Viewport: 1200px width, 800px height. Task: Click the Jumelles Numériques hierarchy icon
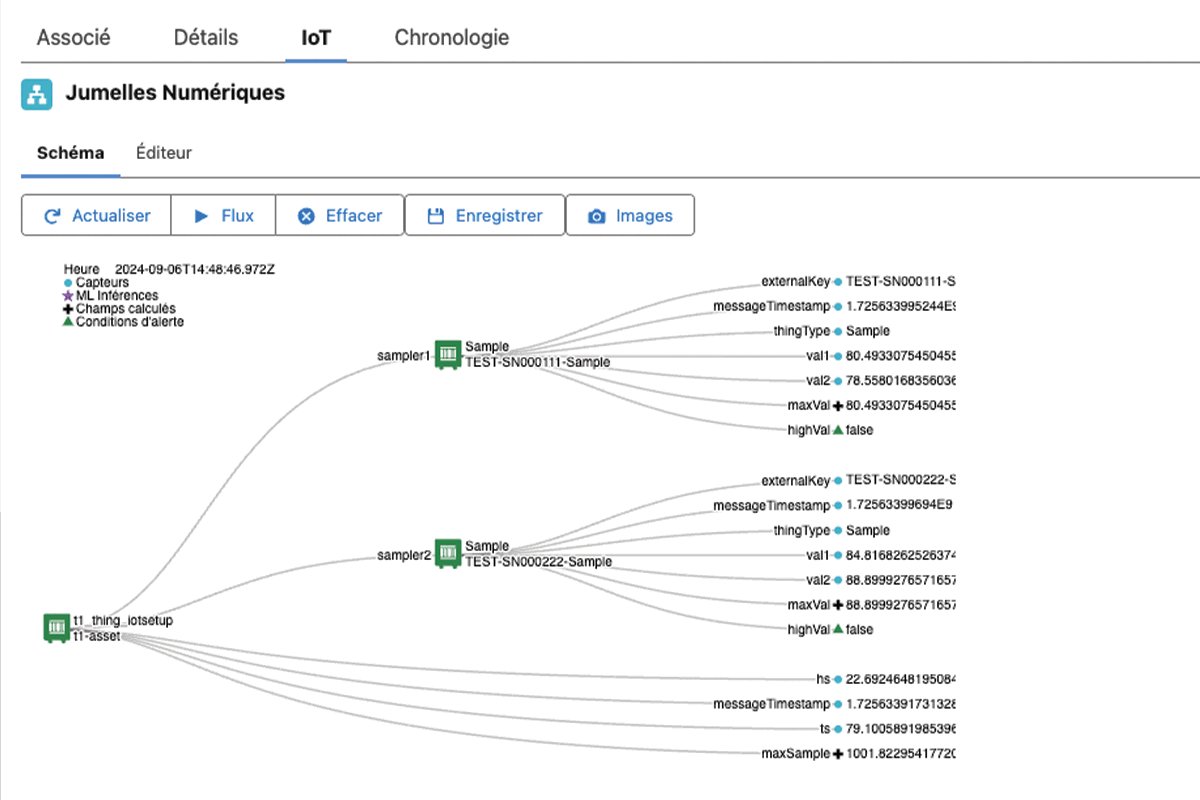click(x=37, y=94)
